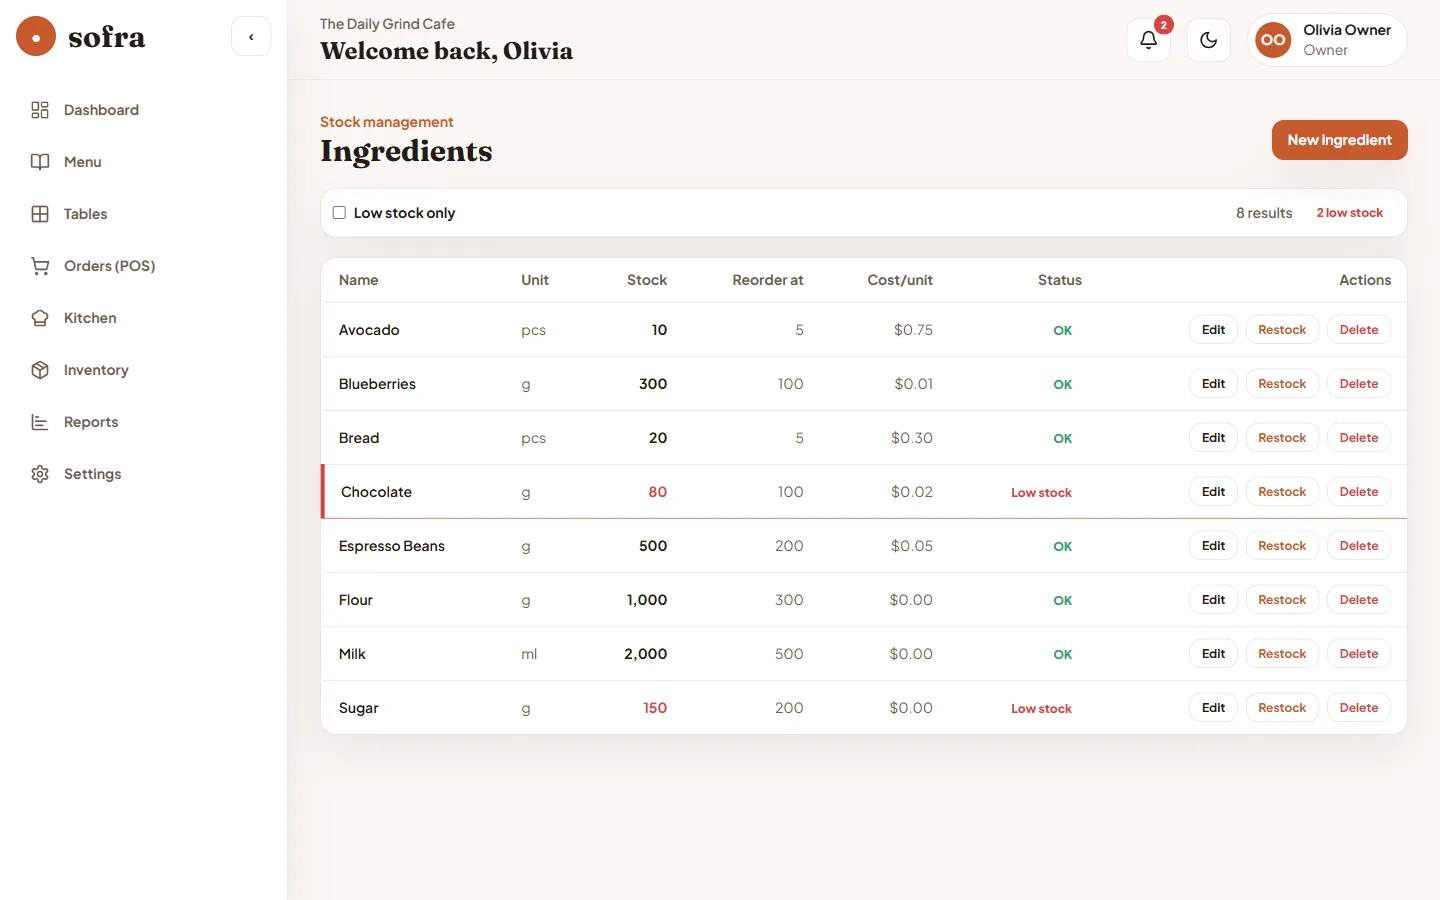Enable the Low stock only checkbox
1440x900 pixels.
(x=339, y=213)
